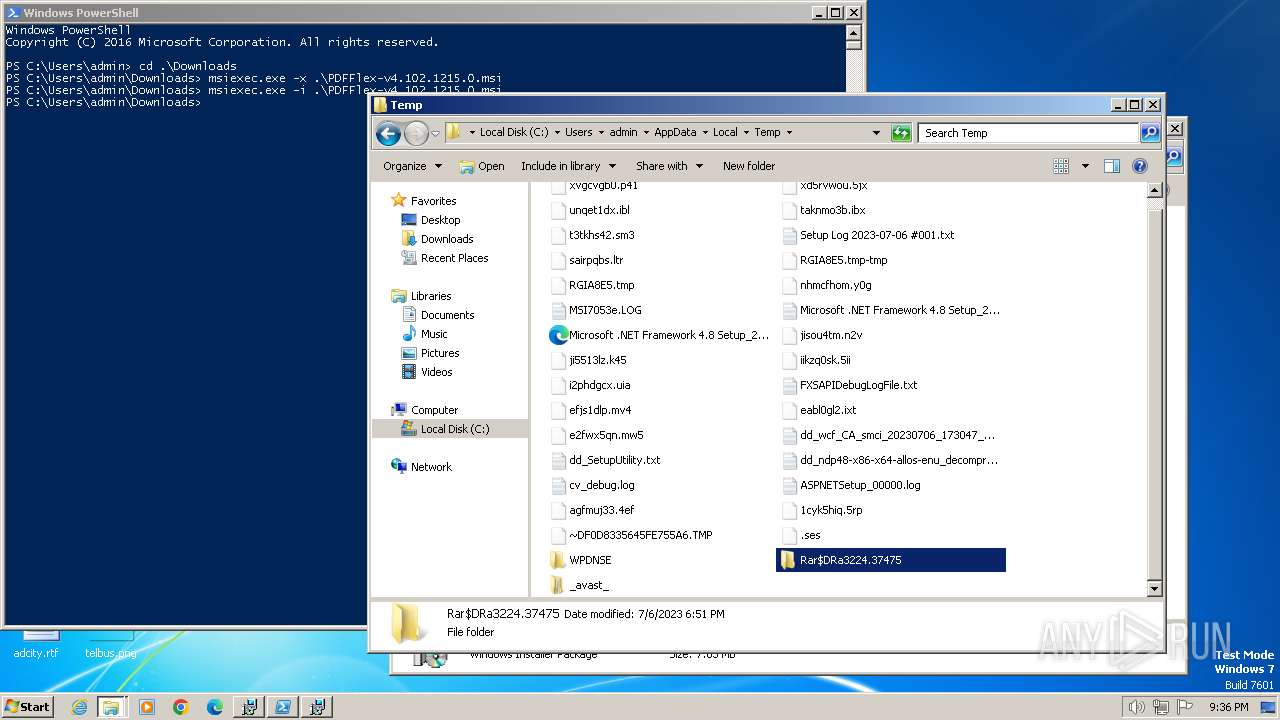Select Recent Places in navigation pane
The image size is (1280, 720).
(x=454, y=257)
